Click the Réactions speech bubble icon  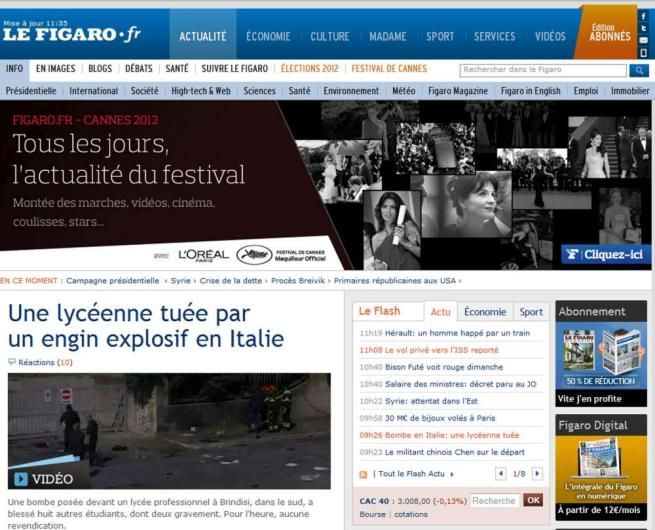pyautogui.click(x=12, y=362)
